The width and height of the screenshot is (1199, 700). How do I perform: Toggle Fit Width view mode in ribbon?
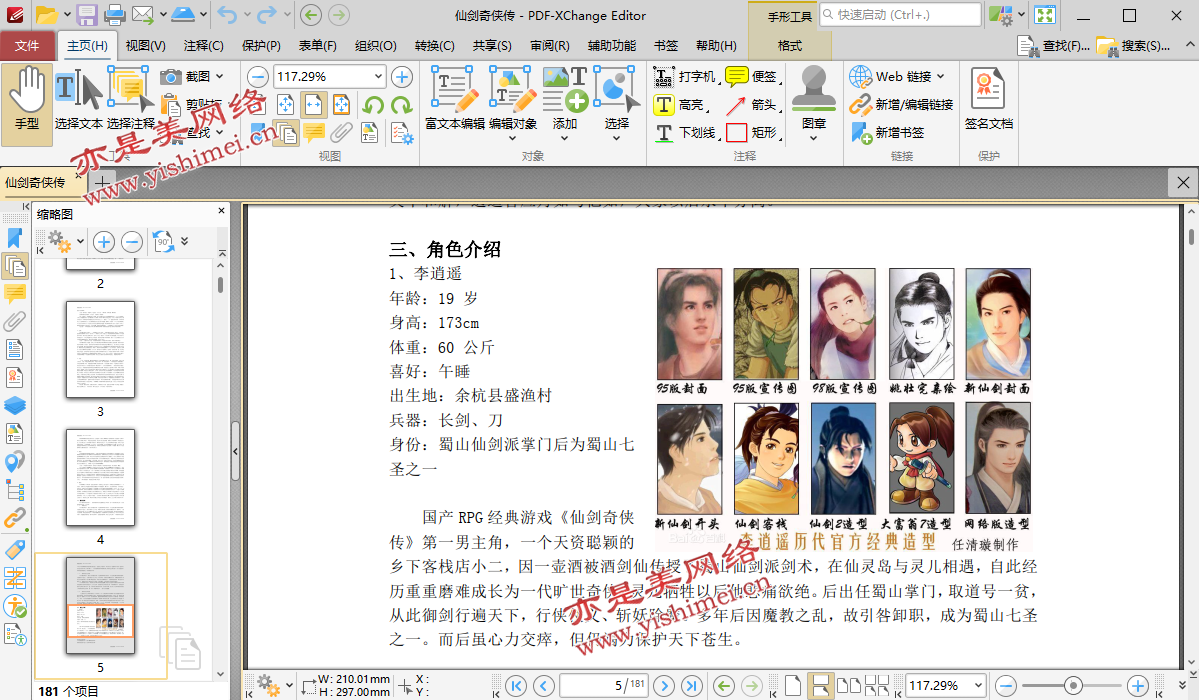coord(314,105)
